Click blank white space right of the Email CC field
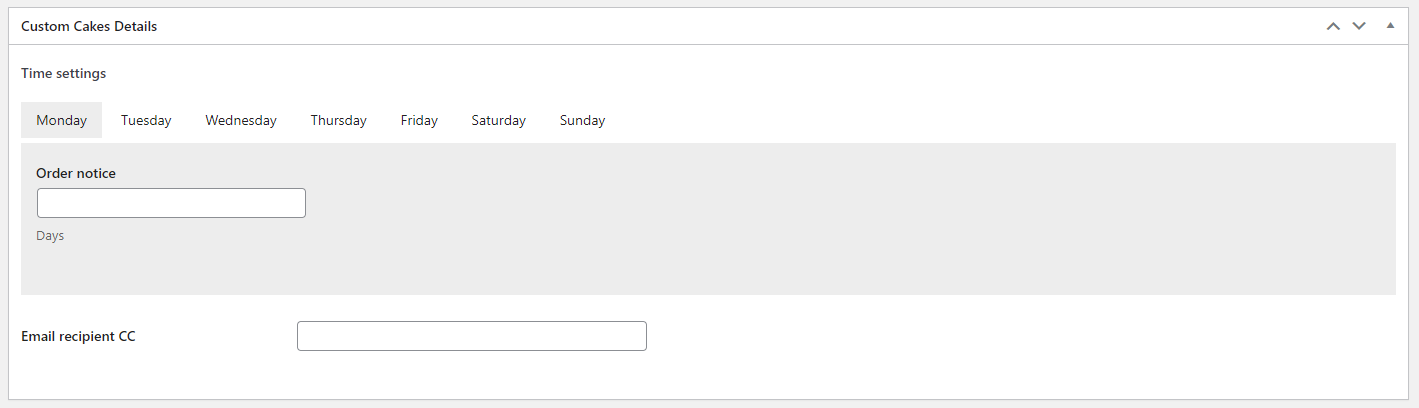Image resolution: width=1419 pixels, height=408 pixels. [1000, 336]
